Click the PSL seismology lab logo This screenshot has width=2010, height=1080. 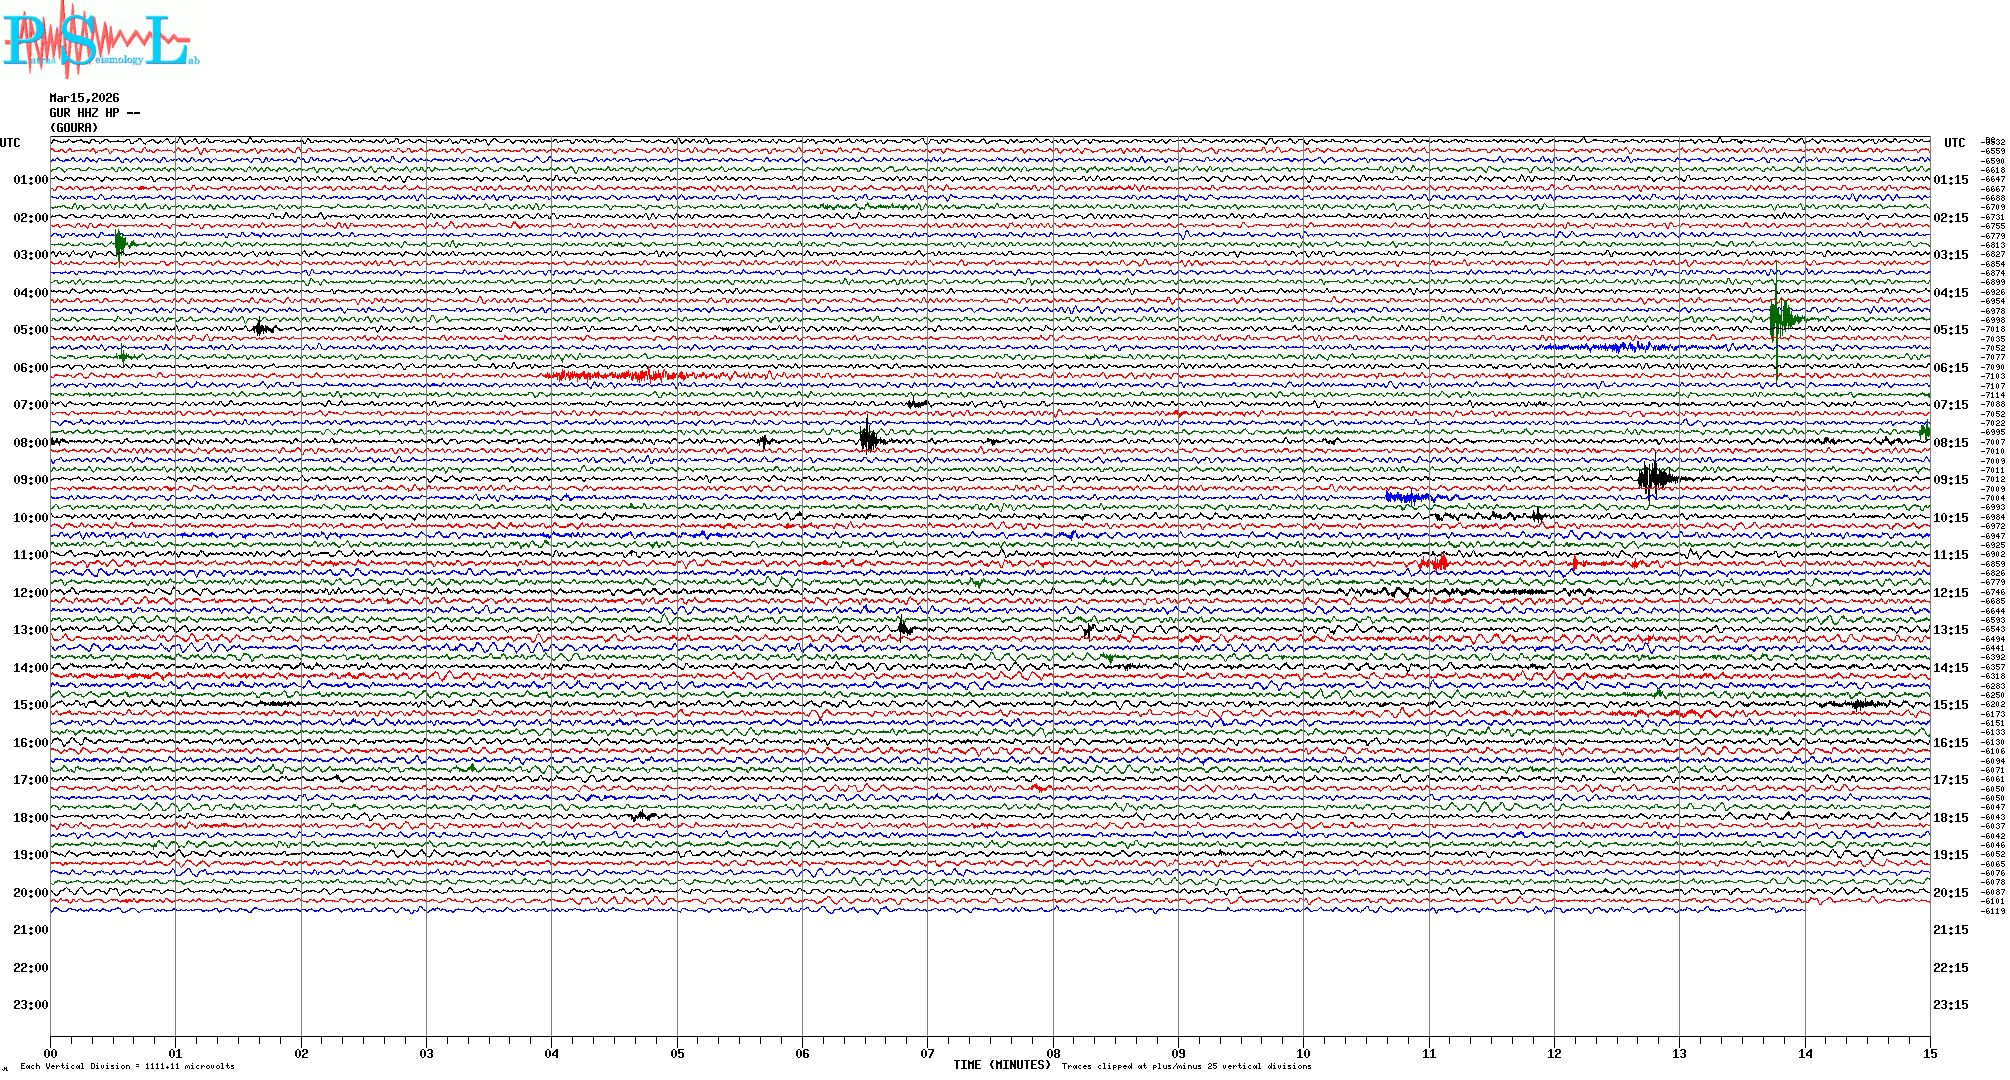pos(100,40)
